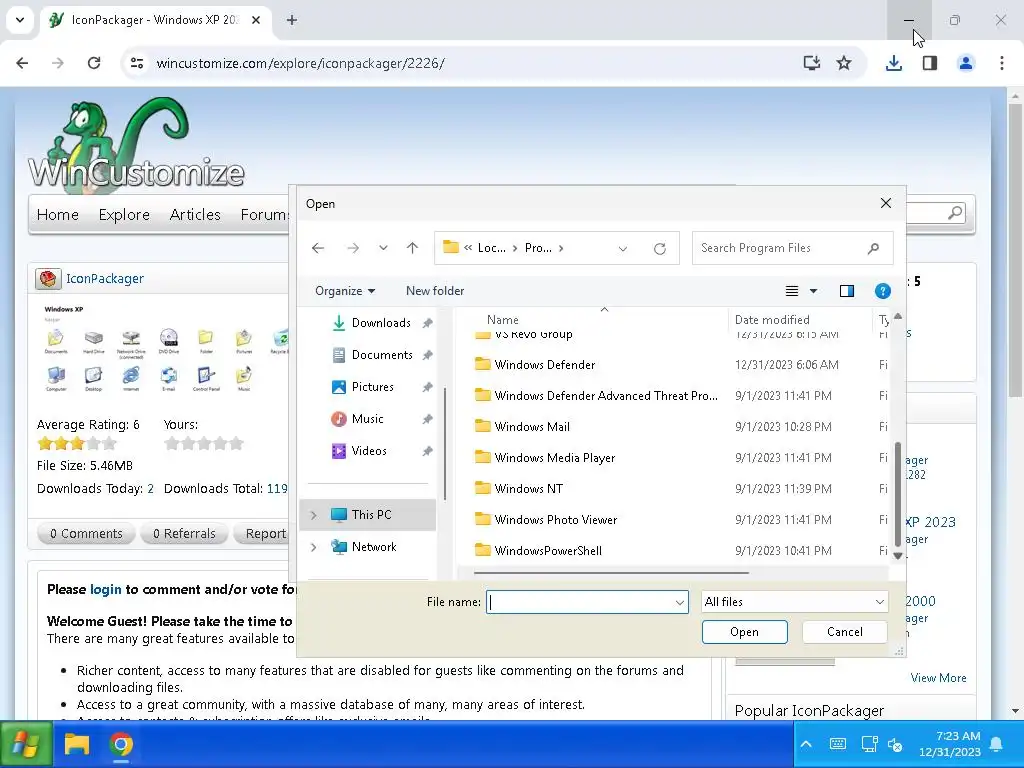Screen dimensions: 1024x768
Task: Close the Open dialog with X
Action: coord(886,204)
